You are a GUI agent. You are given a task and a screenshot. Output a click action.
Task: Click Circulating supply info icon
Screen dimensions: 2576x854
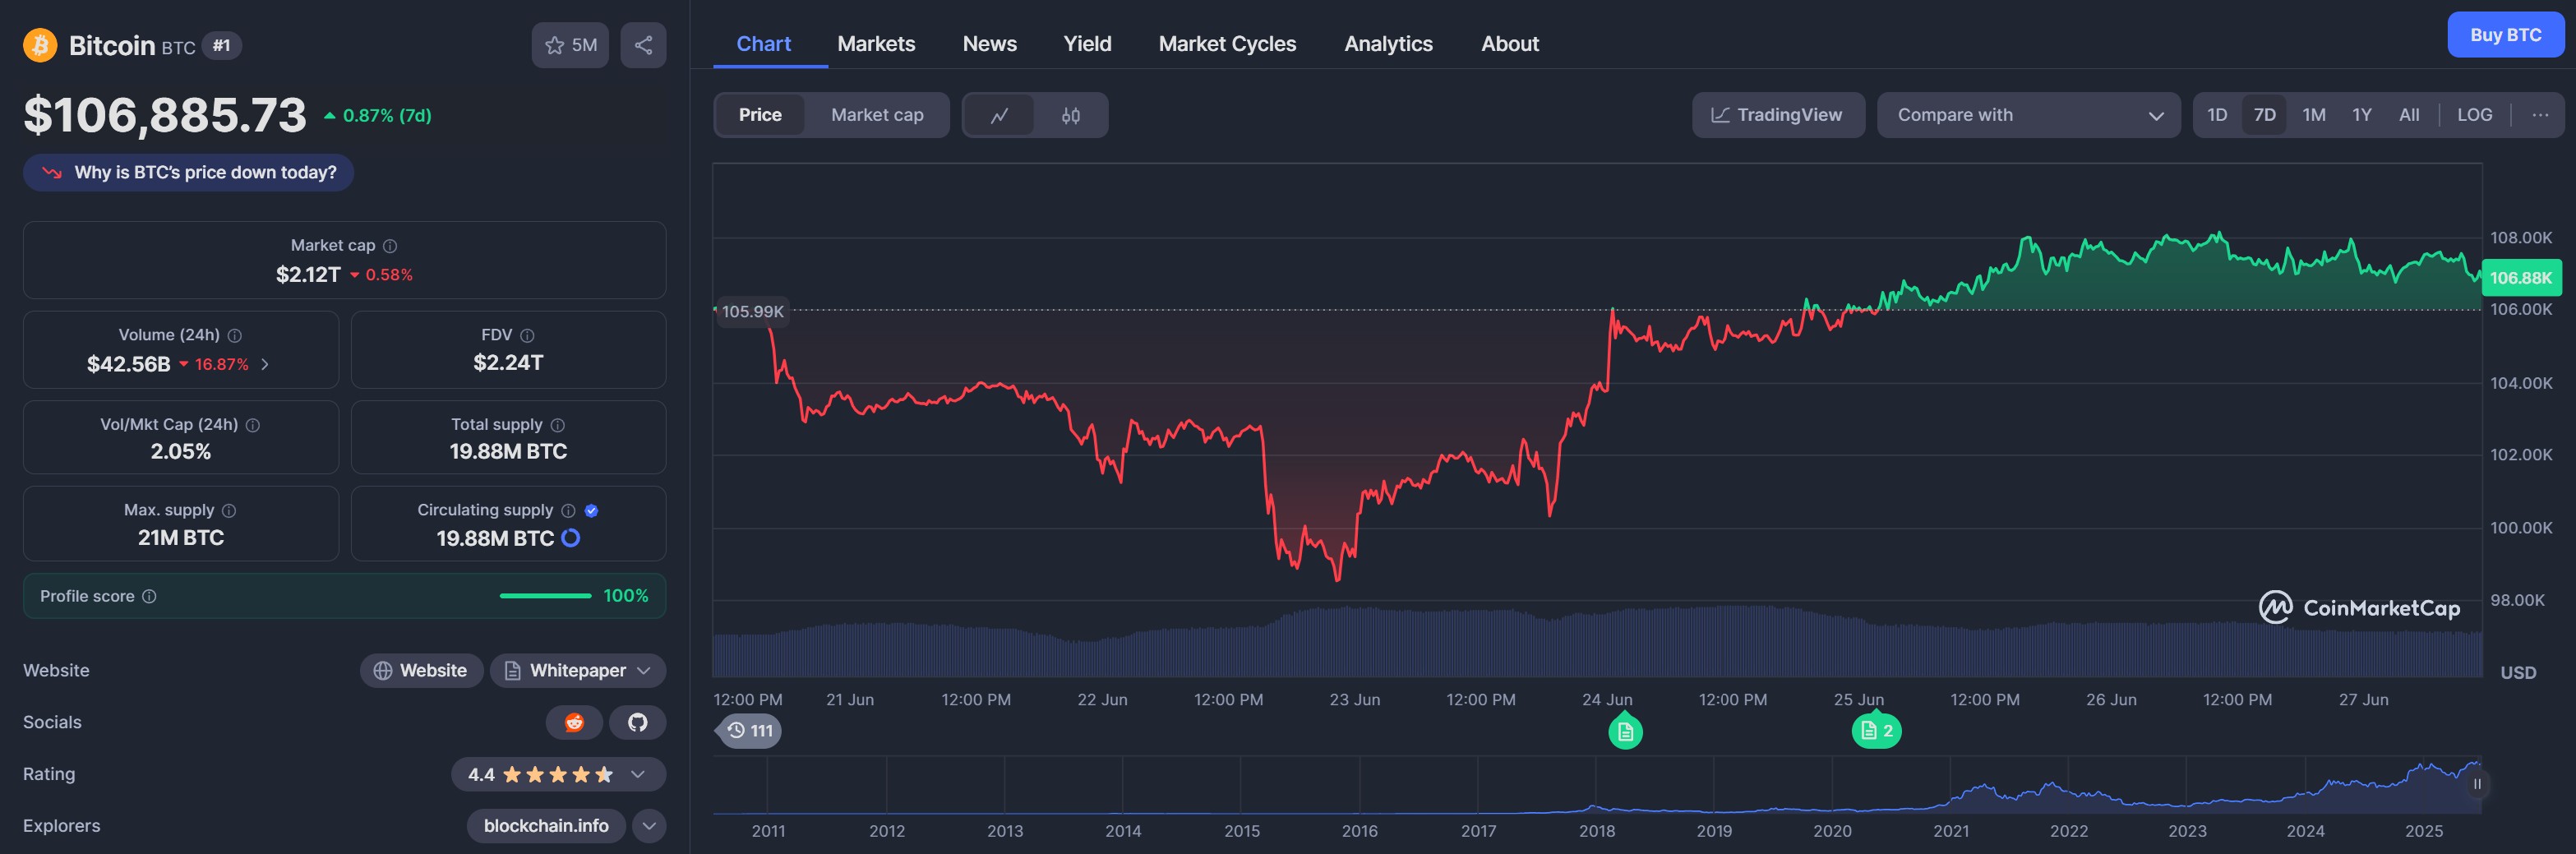pos(568,511)
